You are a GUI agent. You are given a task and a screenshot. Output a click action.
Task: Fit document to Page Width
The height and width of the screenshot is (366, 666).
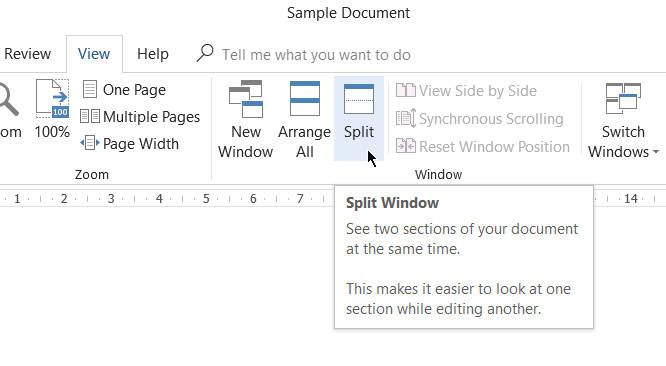pos(130,144)
